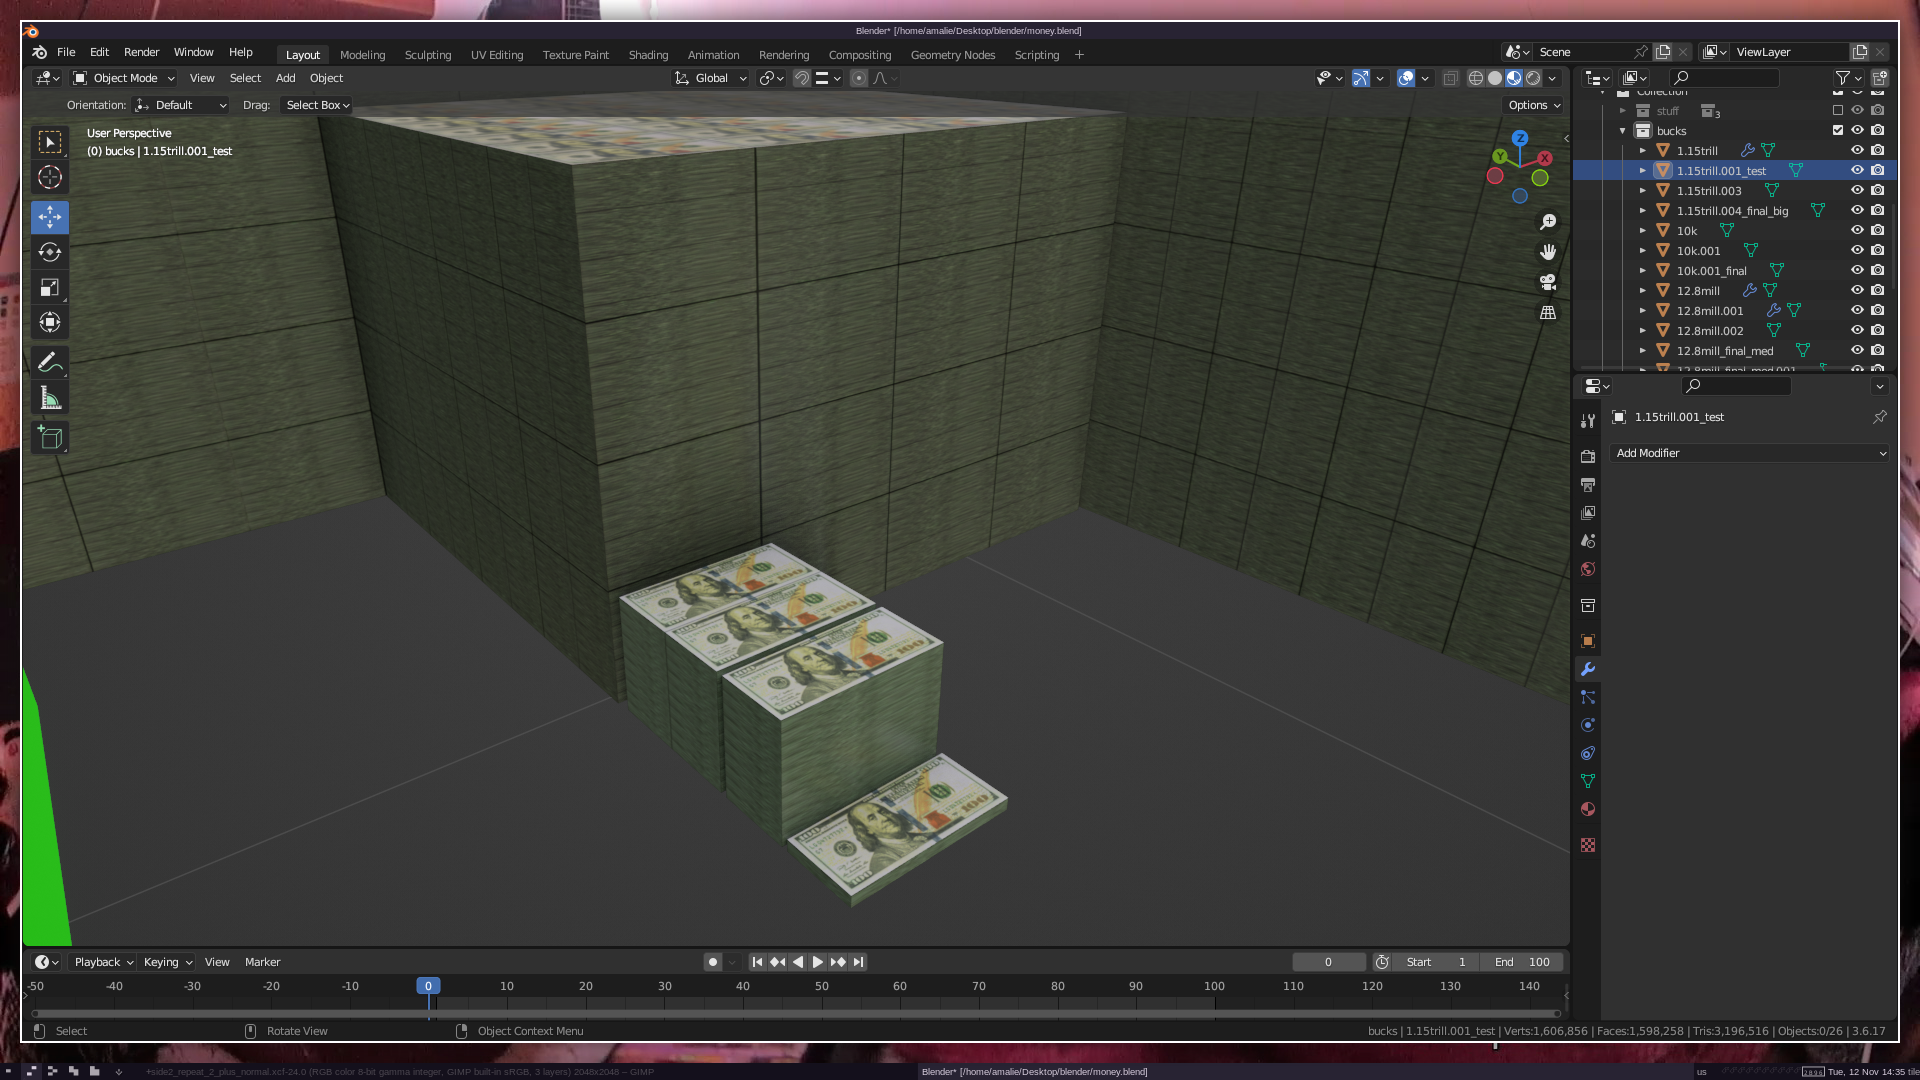Open Material properties tab
Image resolution: width=1920 pixels, height=1080 pixels.
pyautogui.click(x=1588, y=809)
